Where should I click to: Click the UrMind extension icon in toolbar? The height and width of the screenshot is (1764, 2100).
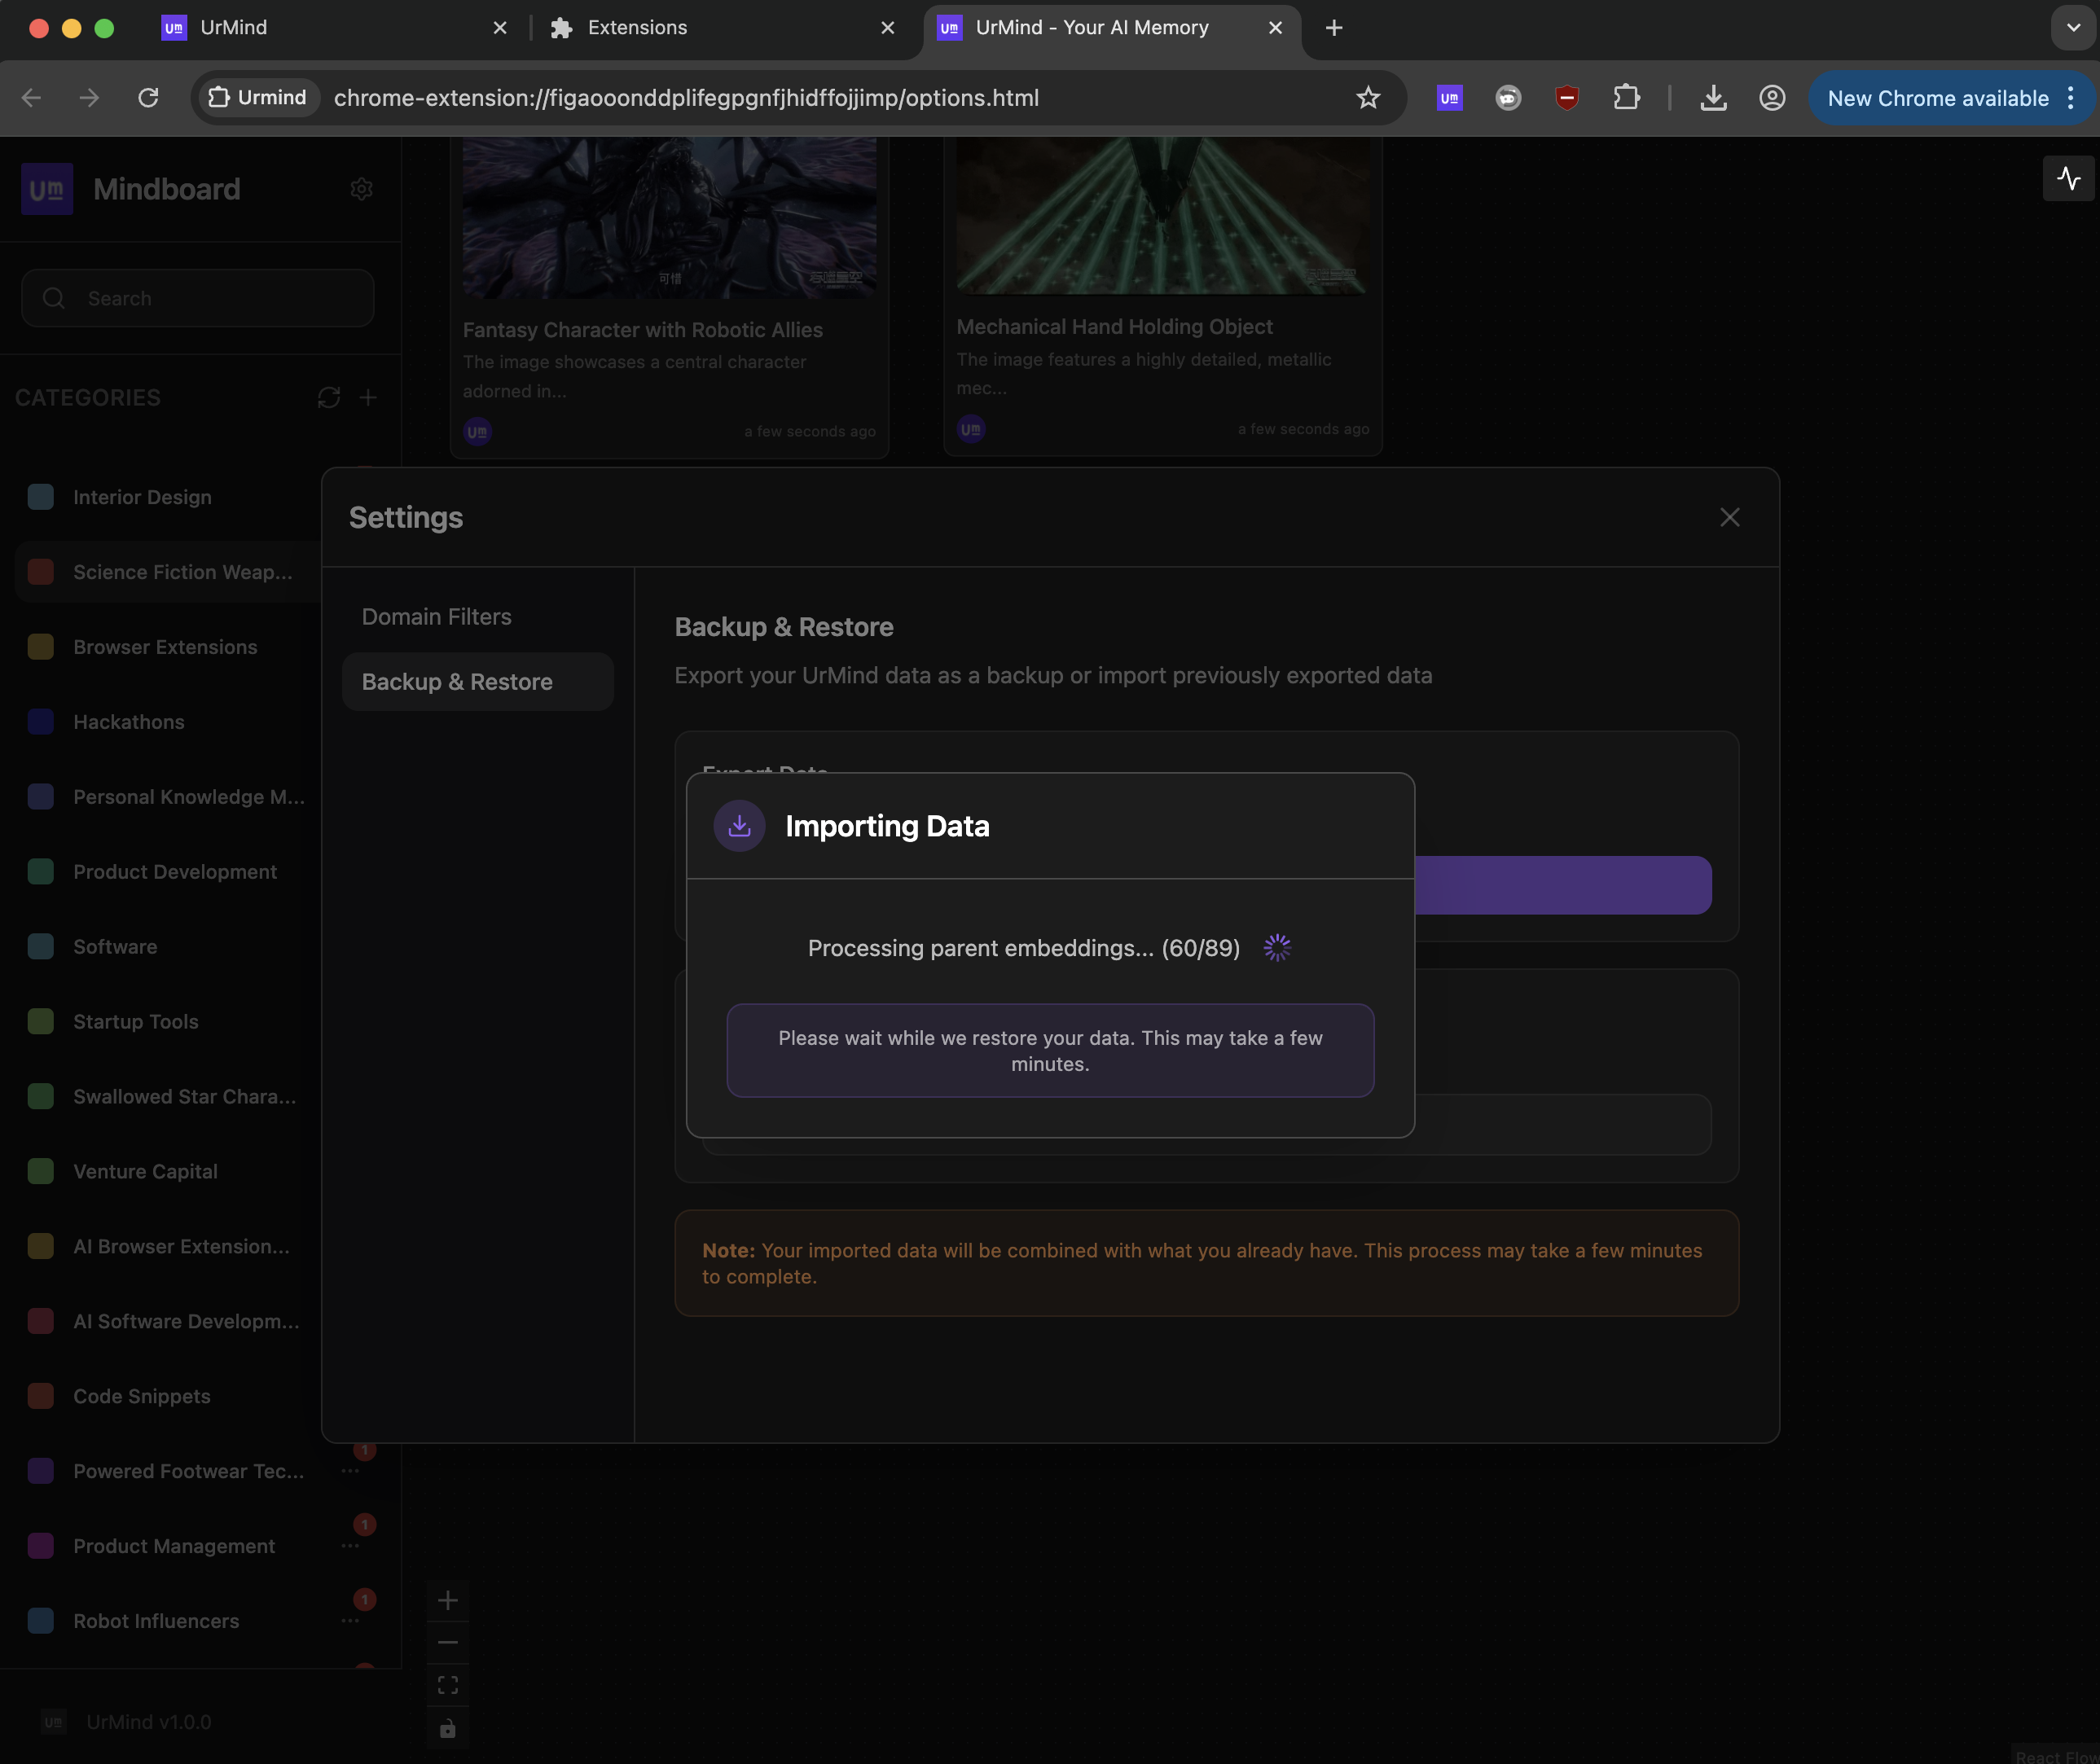click(x=1449, y=98)
